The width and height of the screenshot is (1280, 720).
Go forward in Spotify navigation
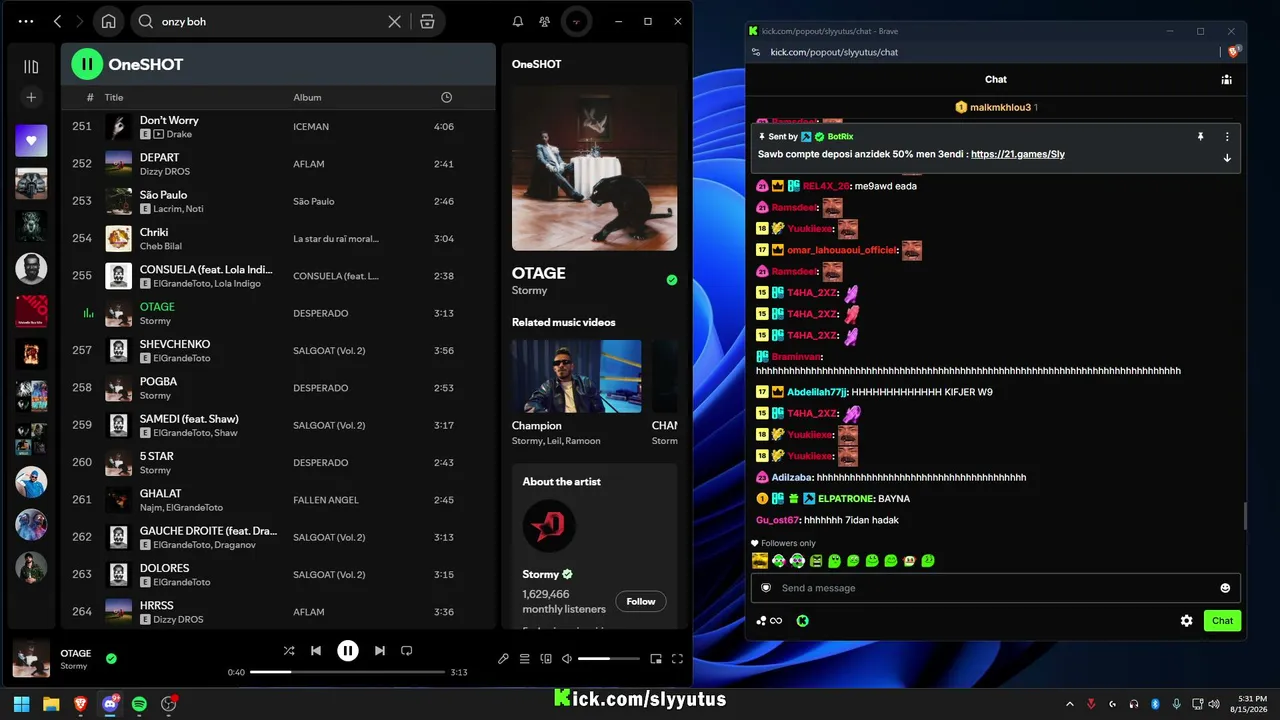click(78, 21)
